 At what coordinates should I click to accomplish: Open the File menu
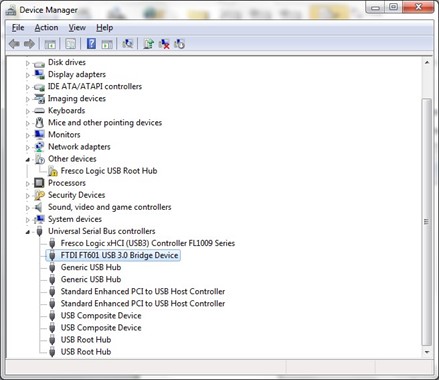click(x=18, y=28)
